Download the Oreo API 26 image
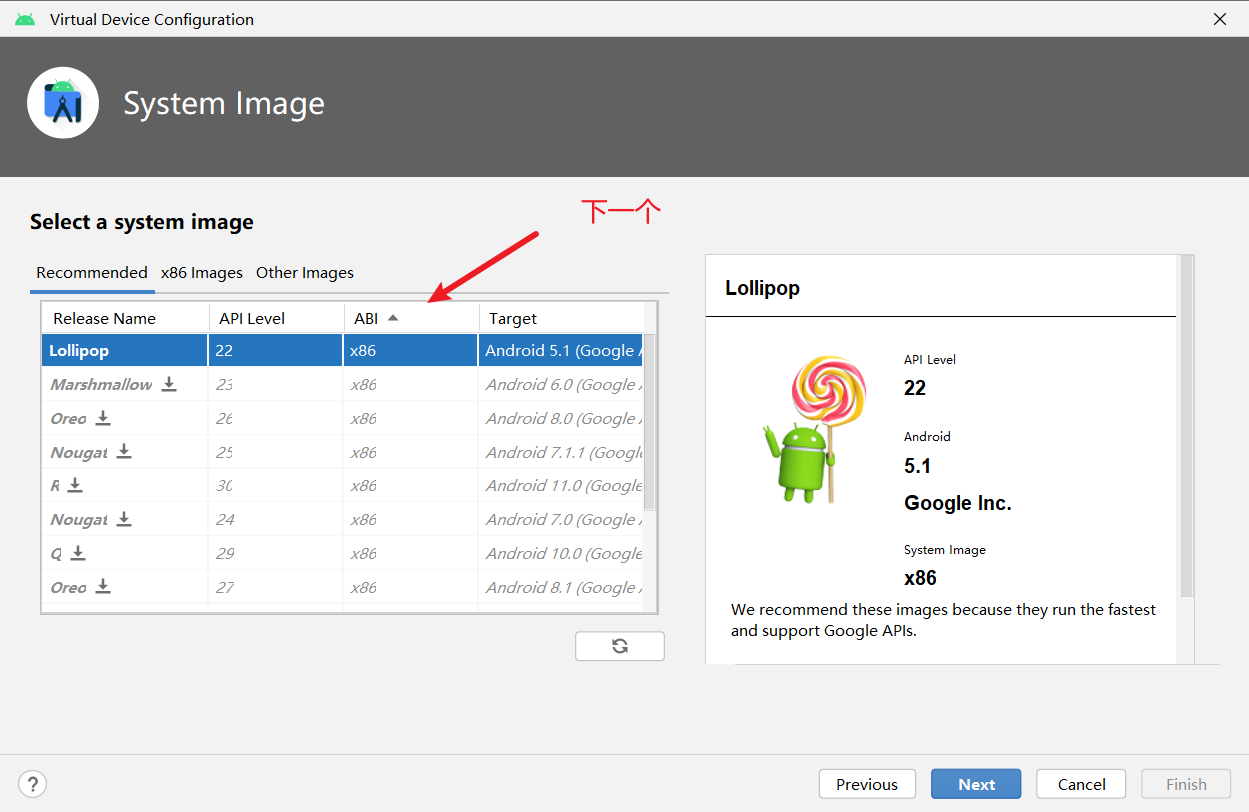This screenshot has height=812, width=1249. pyautogui.click(x=103, y=418)
